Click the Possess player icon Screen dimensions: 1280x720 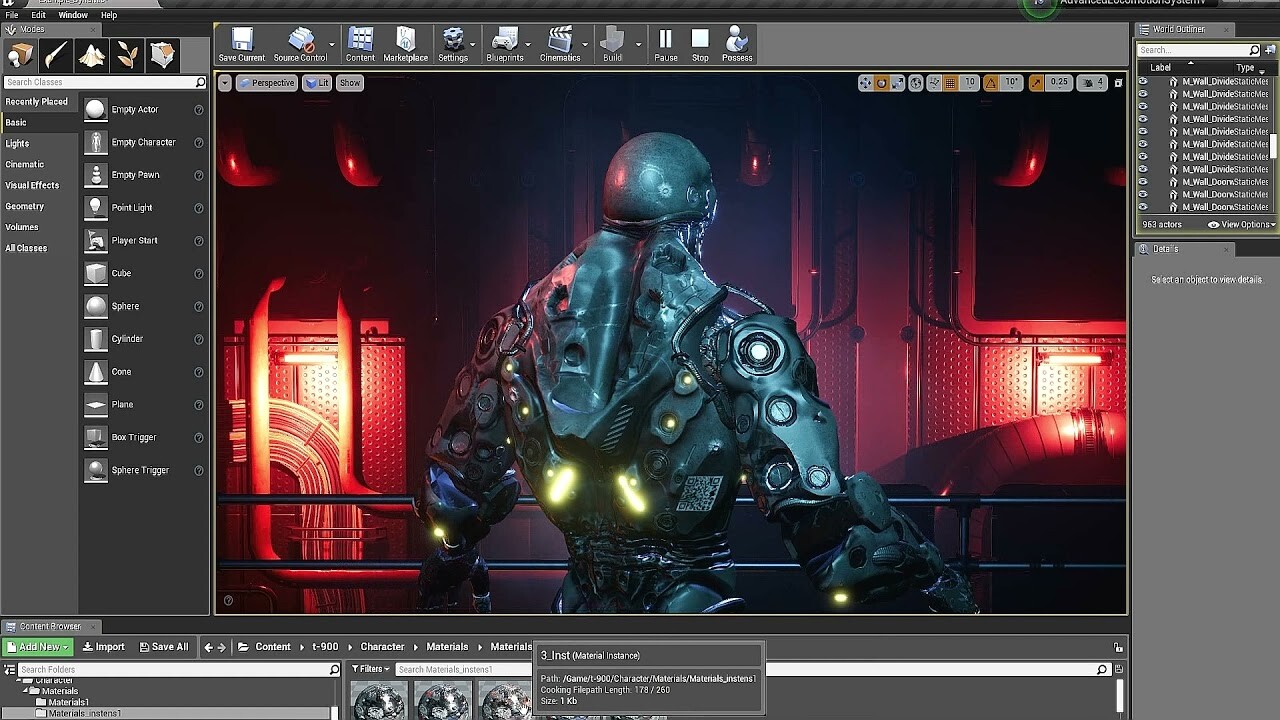[737, 44]
